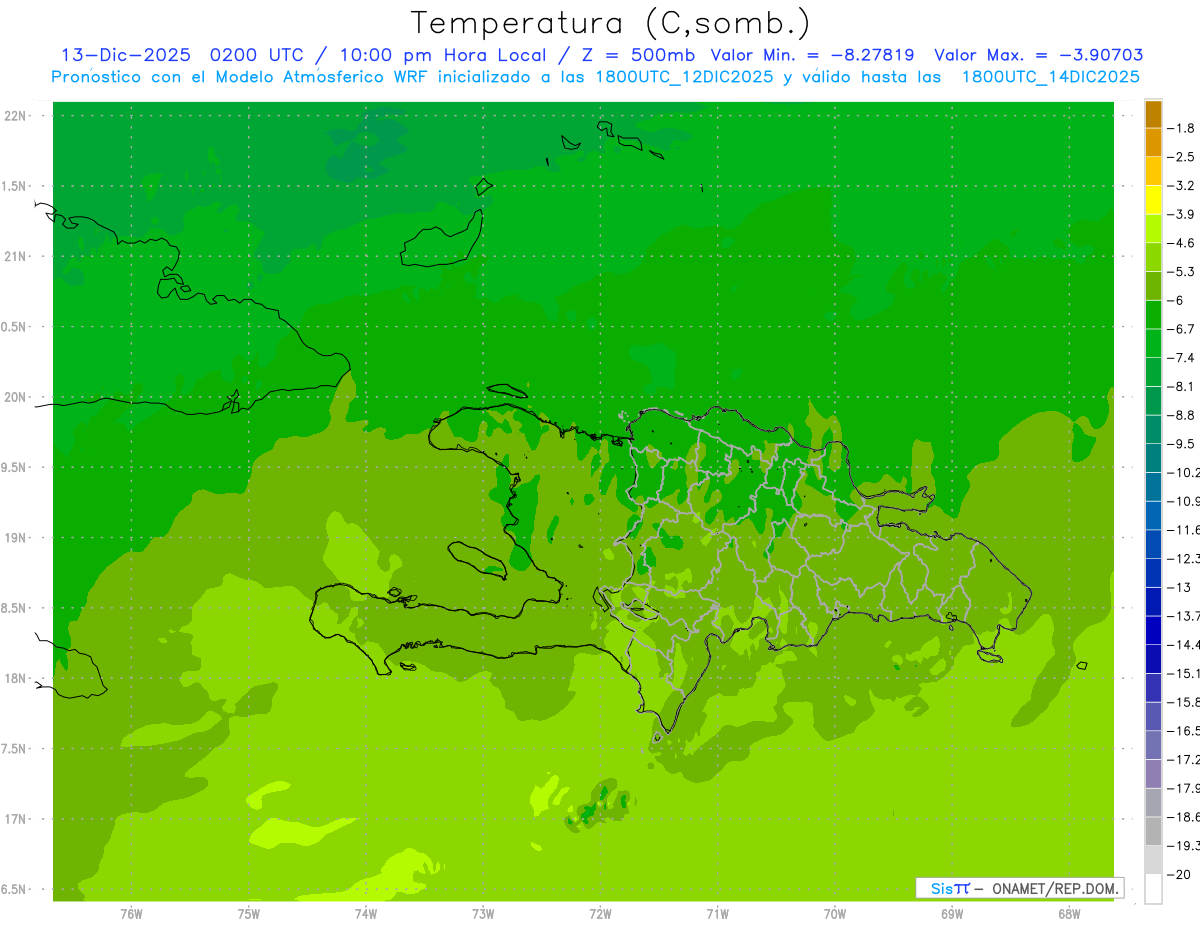1200x927 pixels.
Task: Click the '70W' longitude label
Action: (x=835, y=914)
